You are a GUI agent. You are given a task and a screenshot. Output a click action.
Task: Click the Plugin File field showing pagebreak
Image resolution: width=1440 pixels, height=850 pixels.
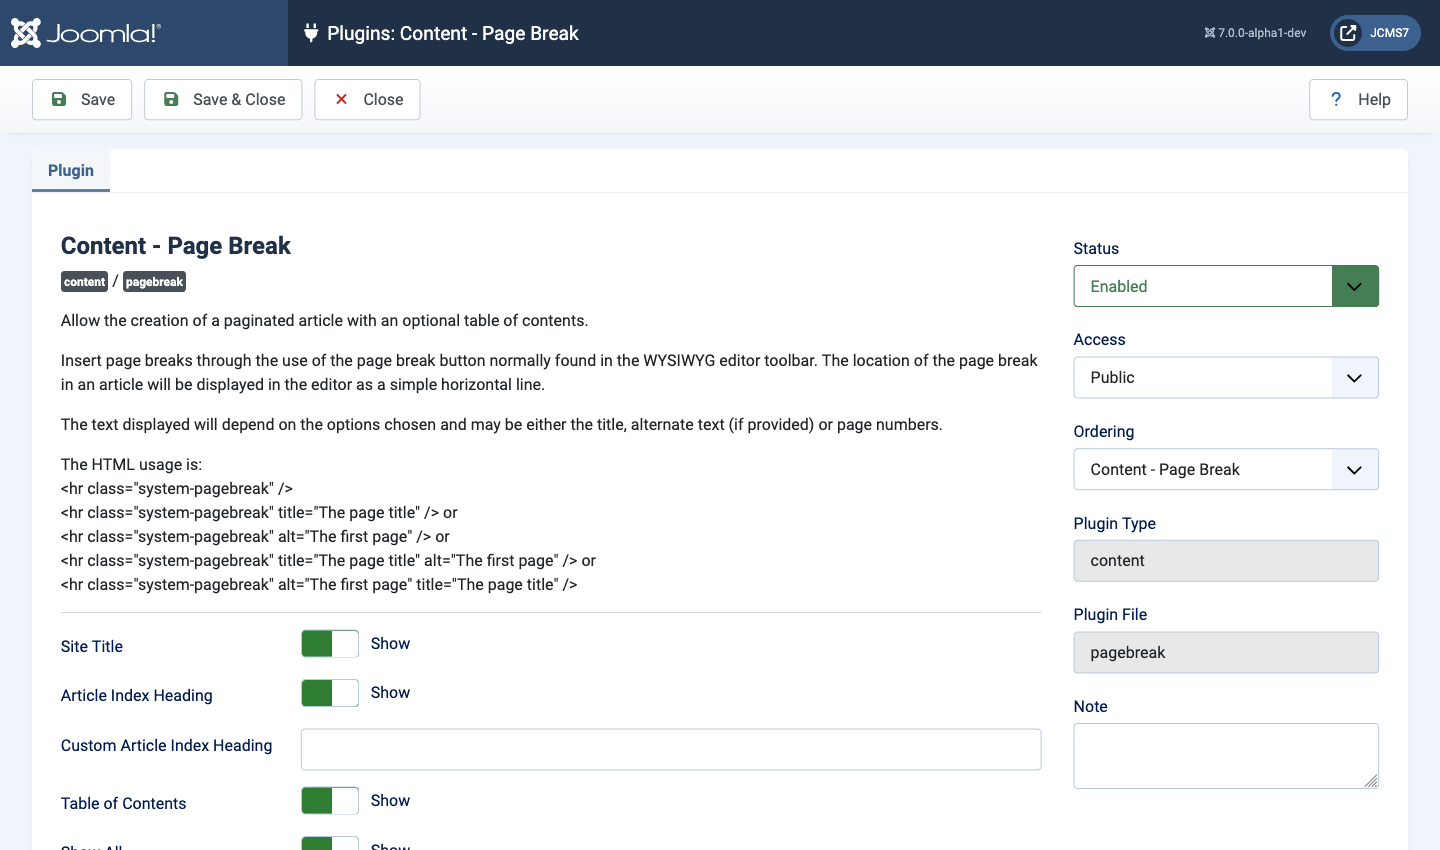point(1226,653)
